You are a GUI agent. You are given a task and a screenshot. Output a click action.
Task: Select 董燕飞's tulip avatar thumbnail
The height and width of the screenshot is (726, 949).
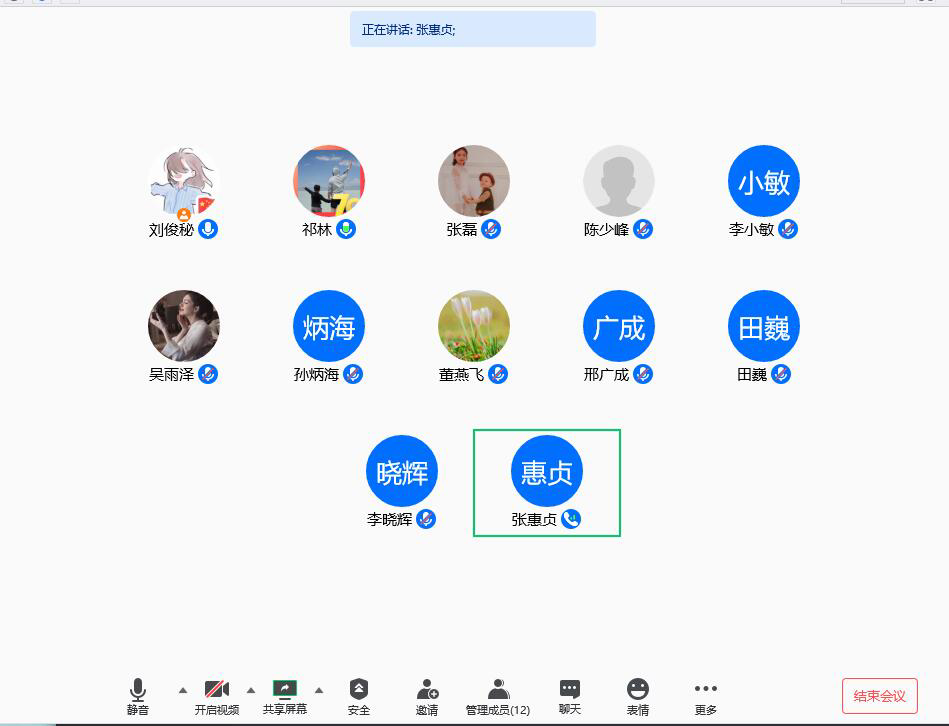pos(474,326)
